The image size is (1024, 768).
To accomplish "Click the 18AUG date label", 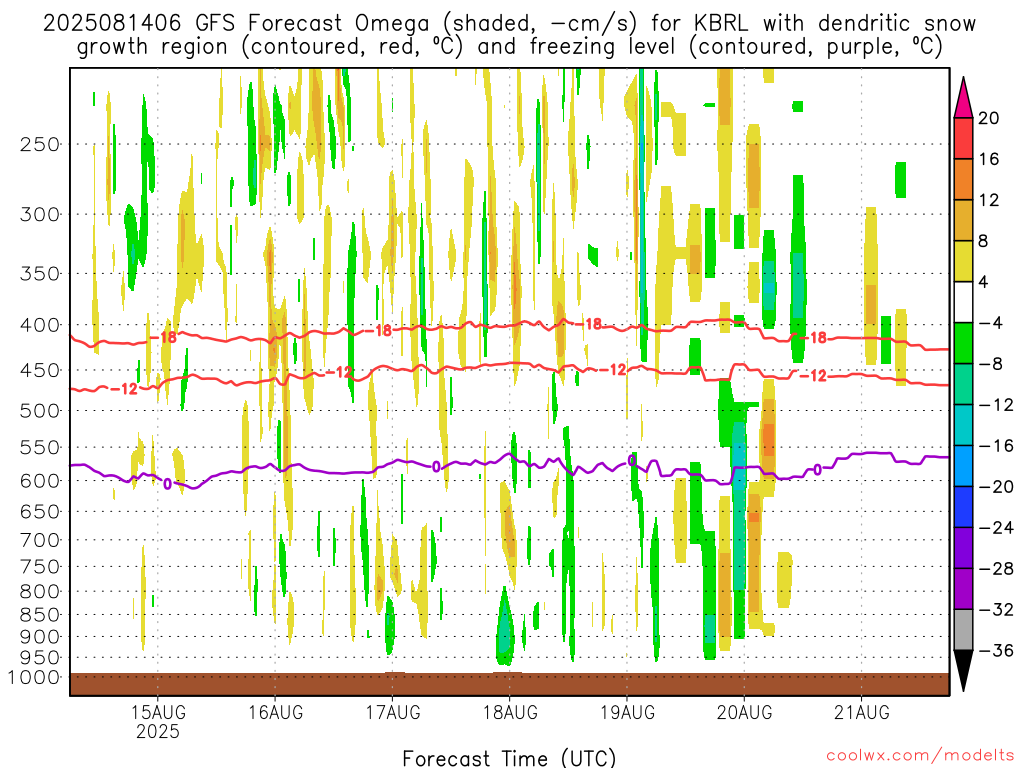I will coord(509,712).
